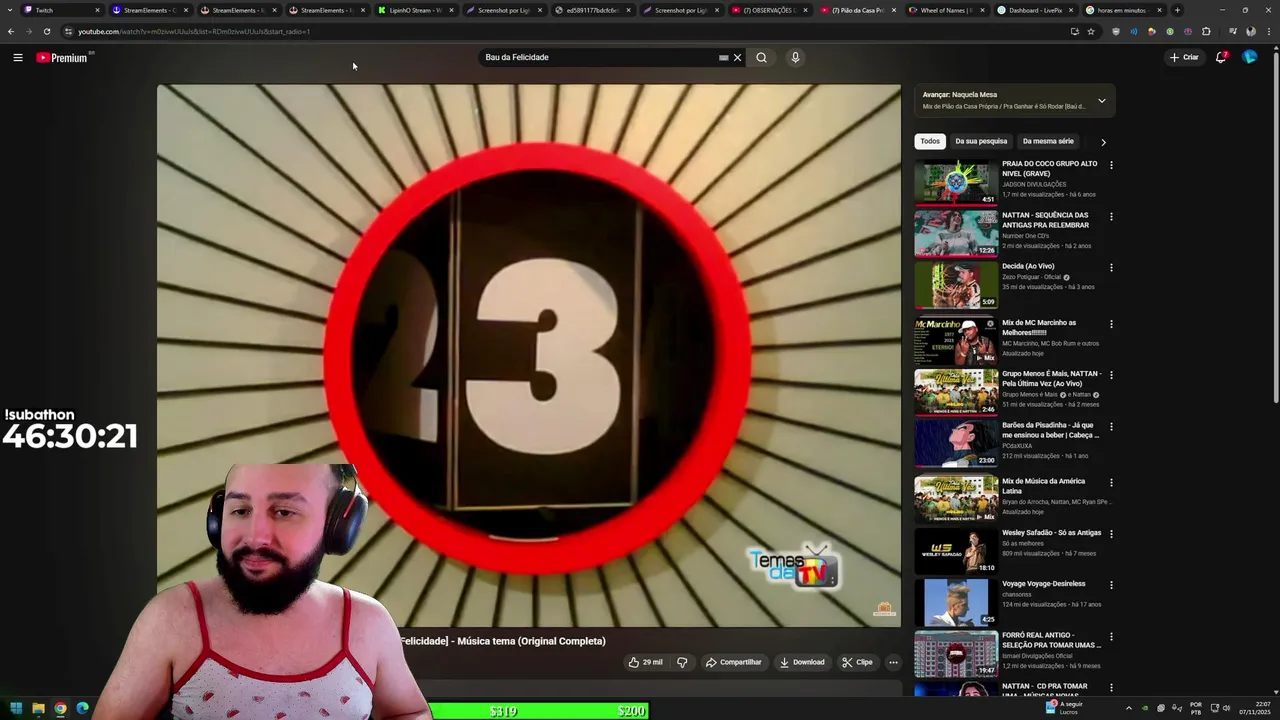Viewport: 1280px width, 720px height.
Task: Open the Windows Start menu
Action: coord(16,708)
